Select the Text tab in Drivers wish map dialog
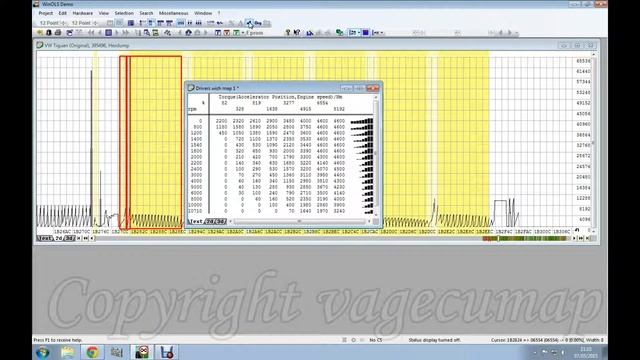 [x=196, y=221]
